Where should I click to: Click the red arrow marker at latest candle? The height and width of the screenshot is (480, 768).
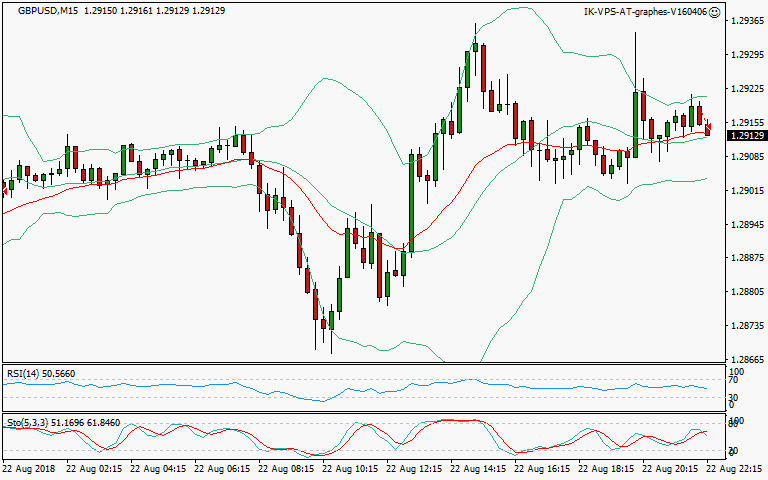(708, 127)
